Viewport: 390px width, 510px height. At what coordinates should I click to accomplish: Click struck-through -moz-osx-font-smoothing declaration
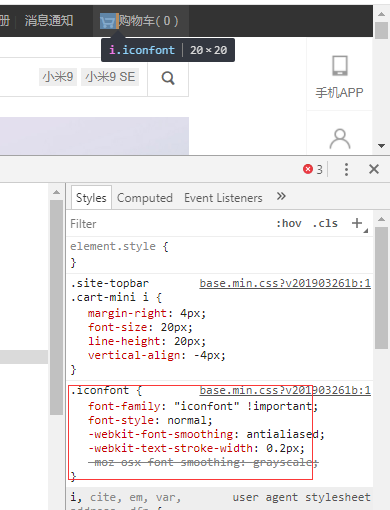point(203,462)
